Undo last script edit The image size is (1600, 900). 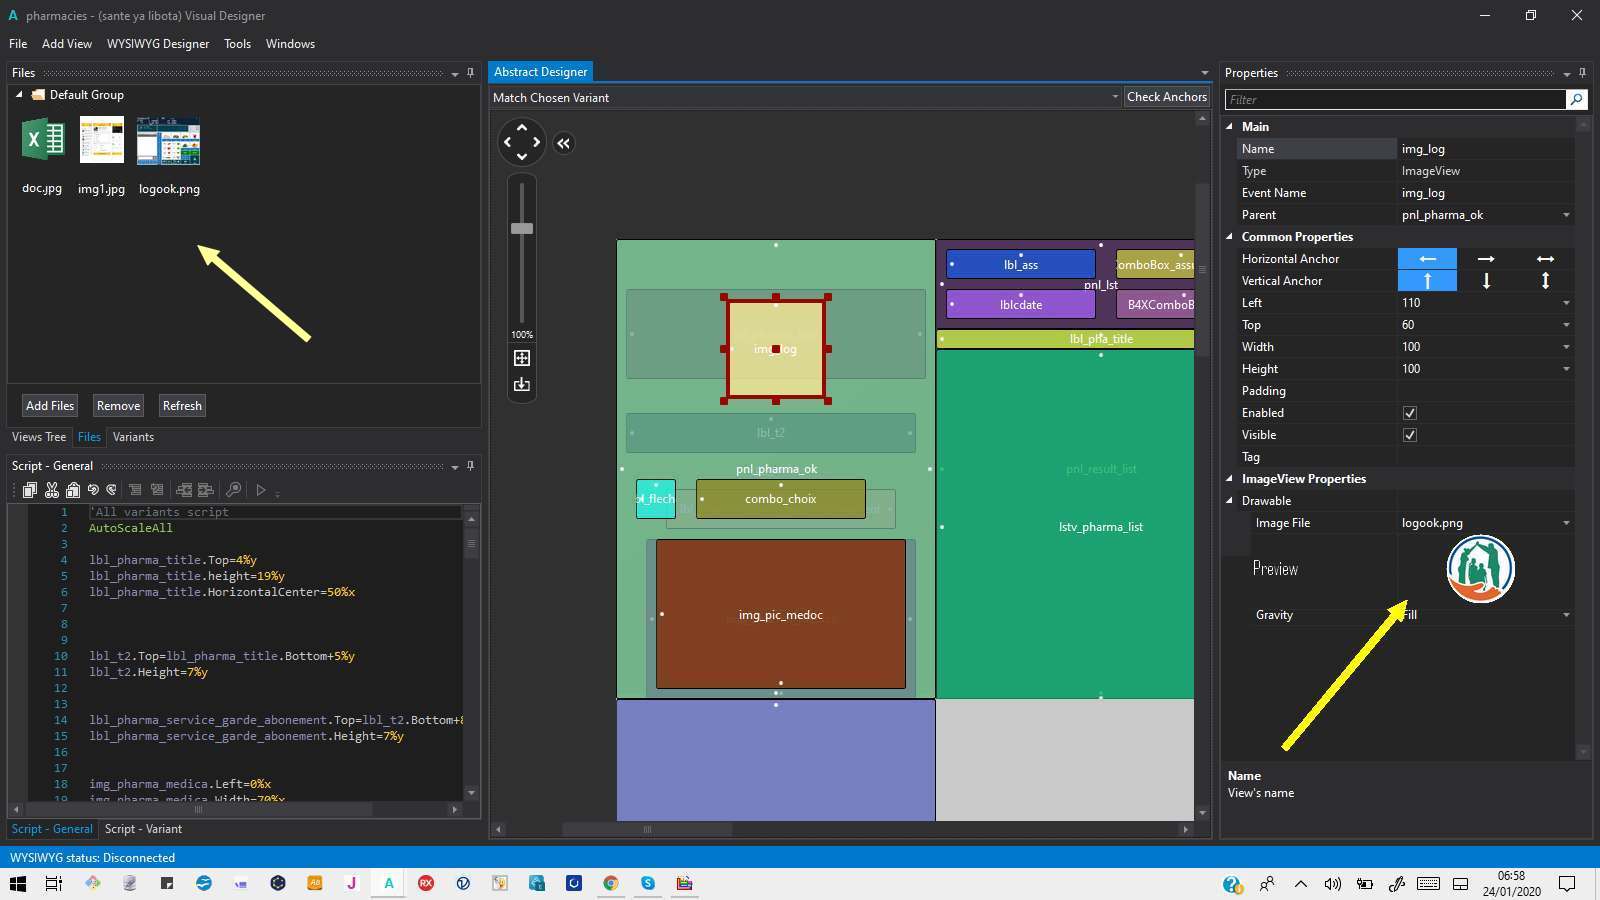pos(93,490)
